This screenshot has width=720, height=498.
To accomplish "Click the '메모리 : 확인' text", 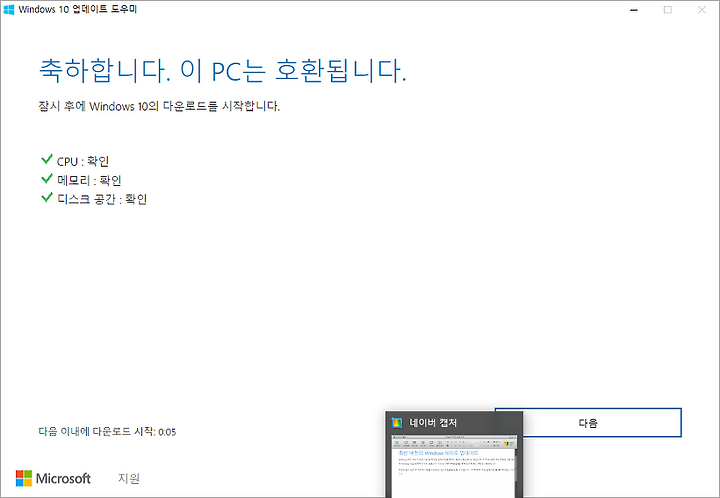I will click(x=89, y=180).
